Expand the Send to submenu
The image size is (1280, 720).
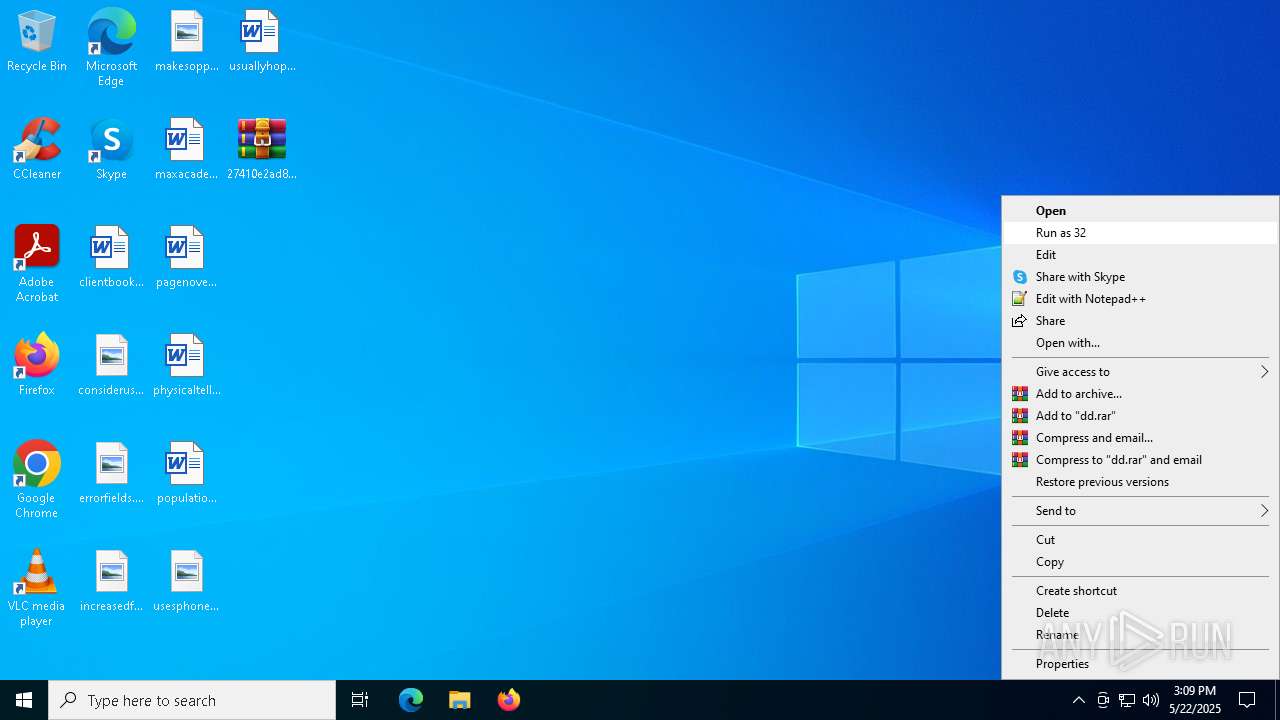pyautogui.click(x=1140, y=510)
